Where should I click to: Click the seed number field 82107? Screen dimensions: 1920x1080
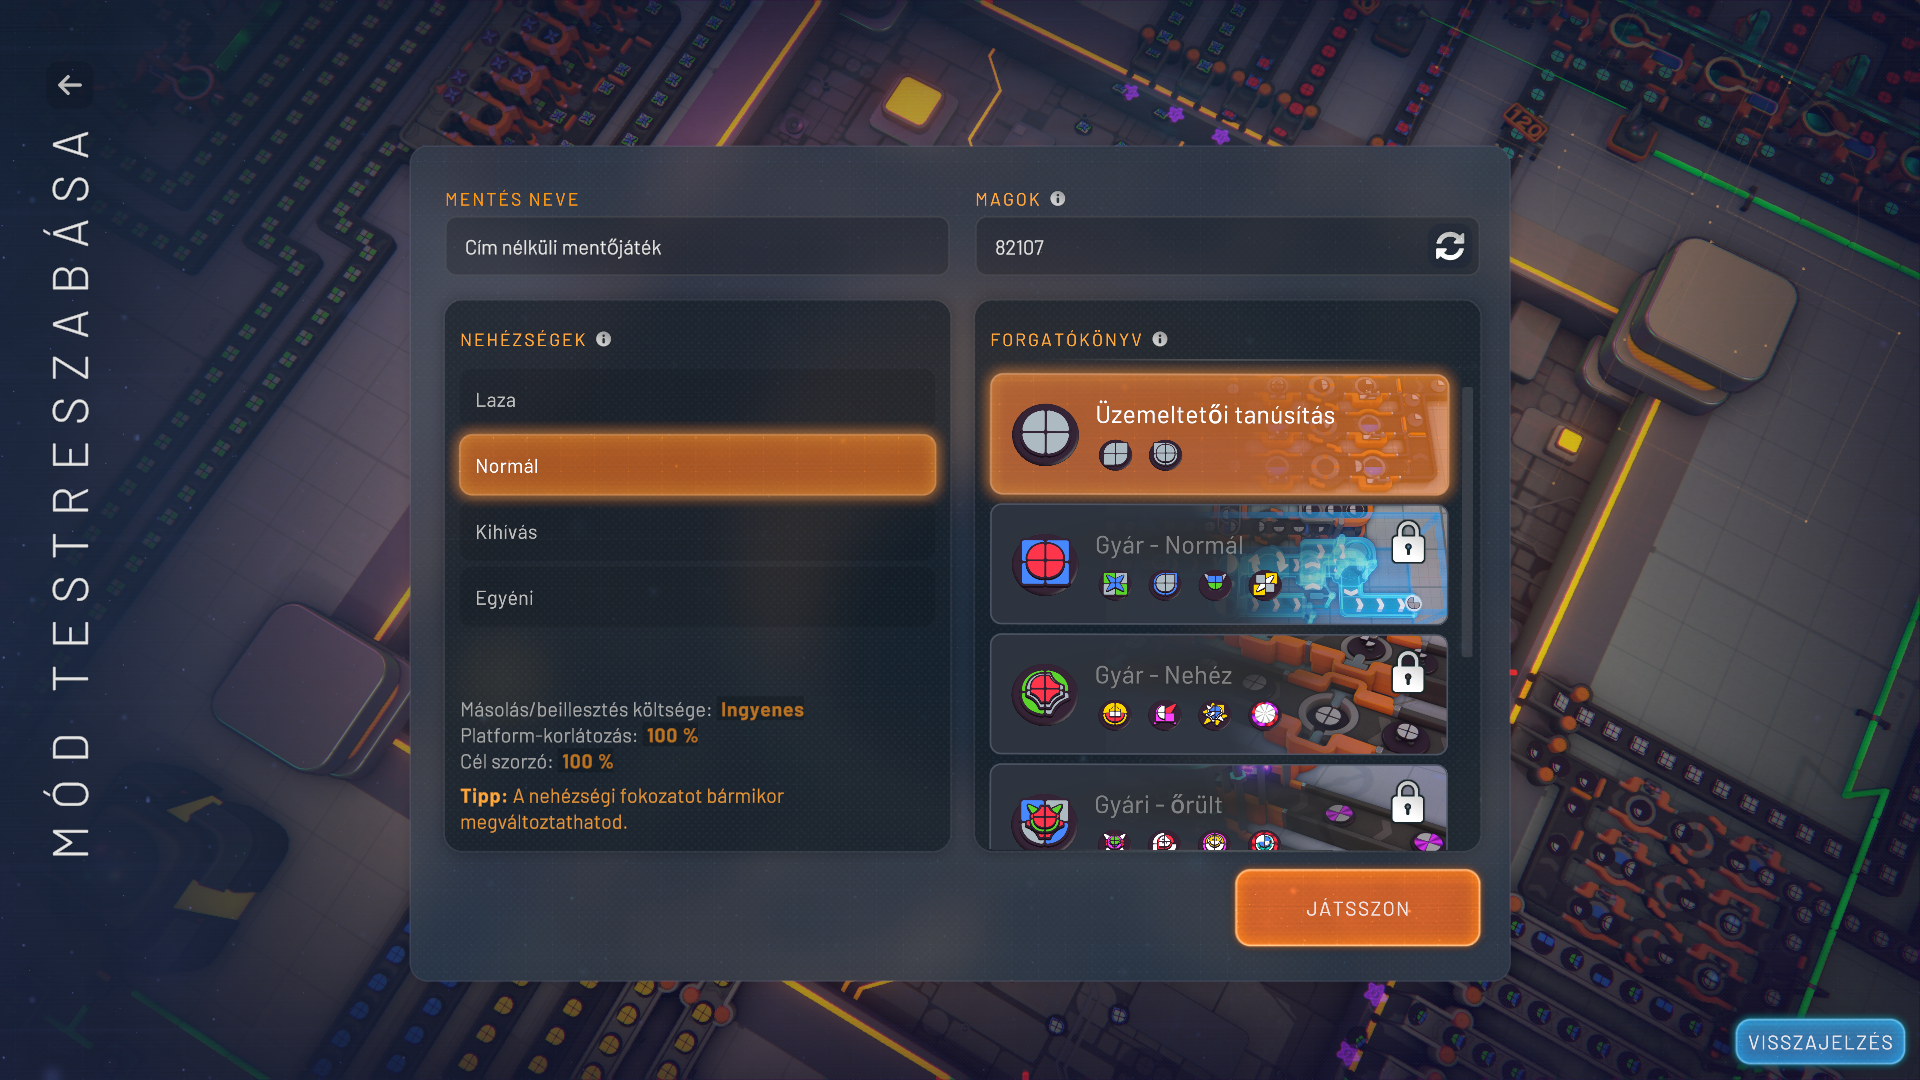[x=1200, y=247]
